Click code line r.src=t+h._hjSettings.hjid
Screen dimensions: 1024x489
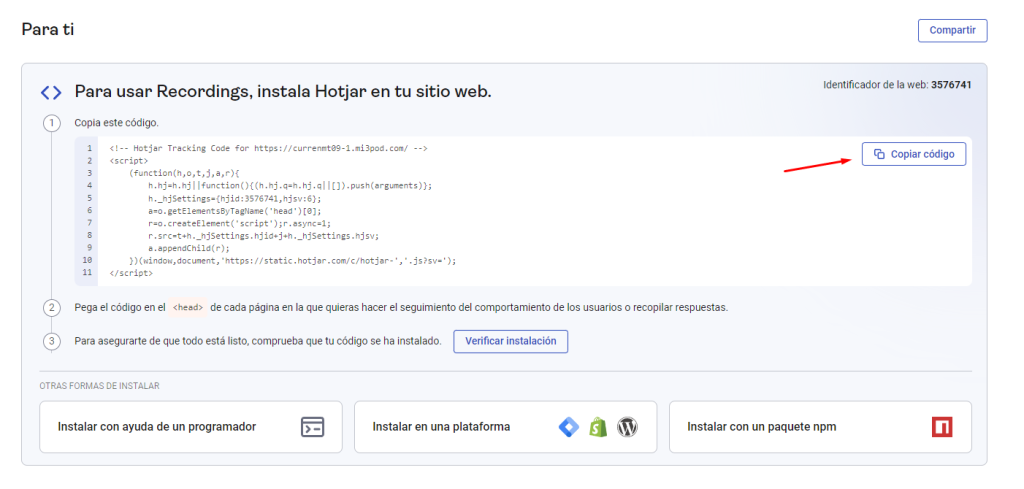pos(264,236)
